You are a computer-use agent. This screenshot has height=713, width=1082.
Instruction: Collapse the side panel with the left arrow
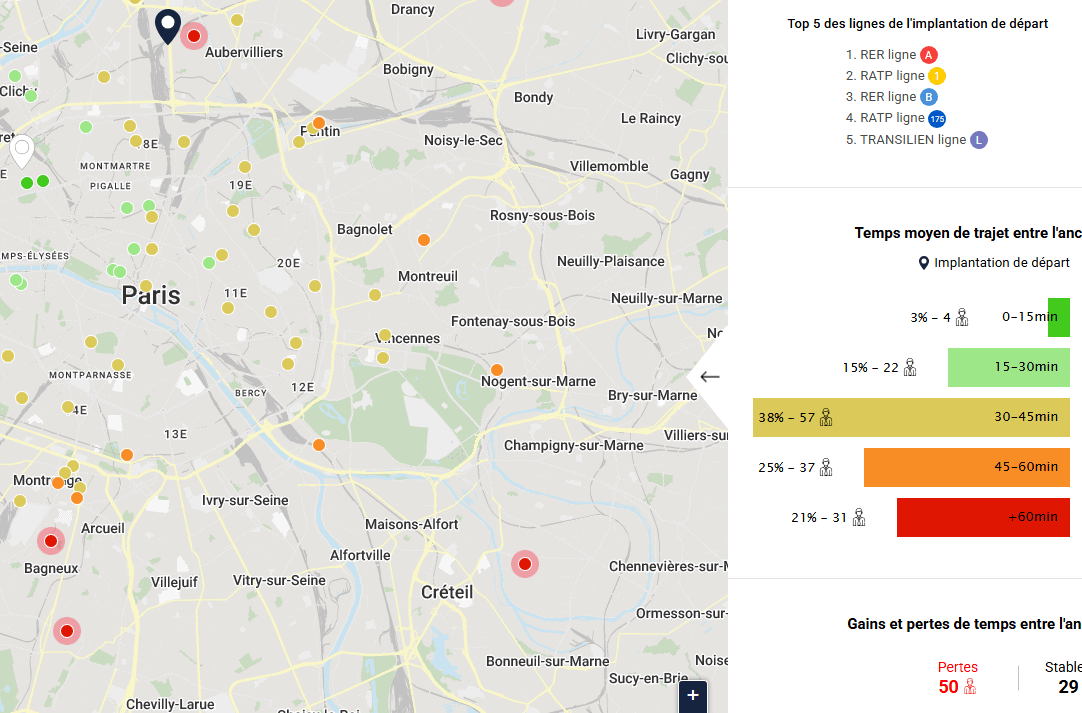tap(710, 377)
